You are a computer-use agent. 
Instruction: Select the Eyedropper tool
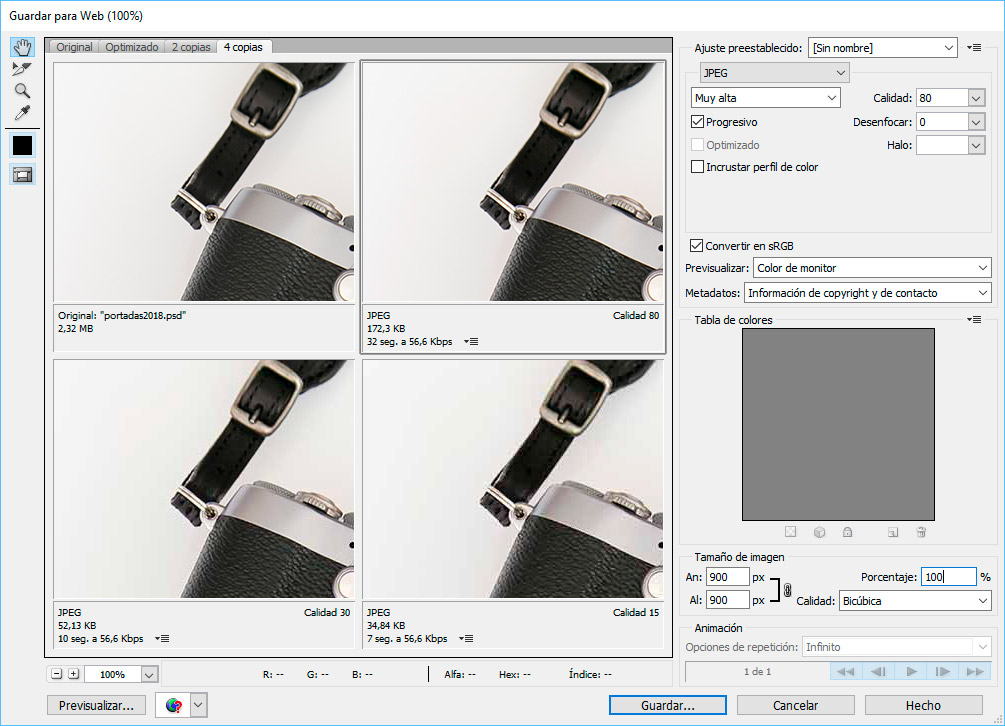click(x=22, y=113)
